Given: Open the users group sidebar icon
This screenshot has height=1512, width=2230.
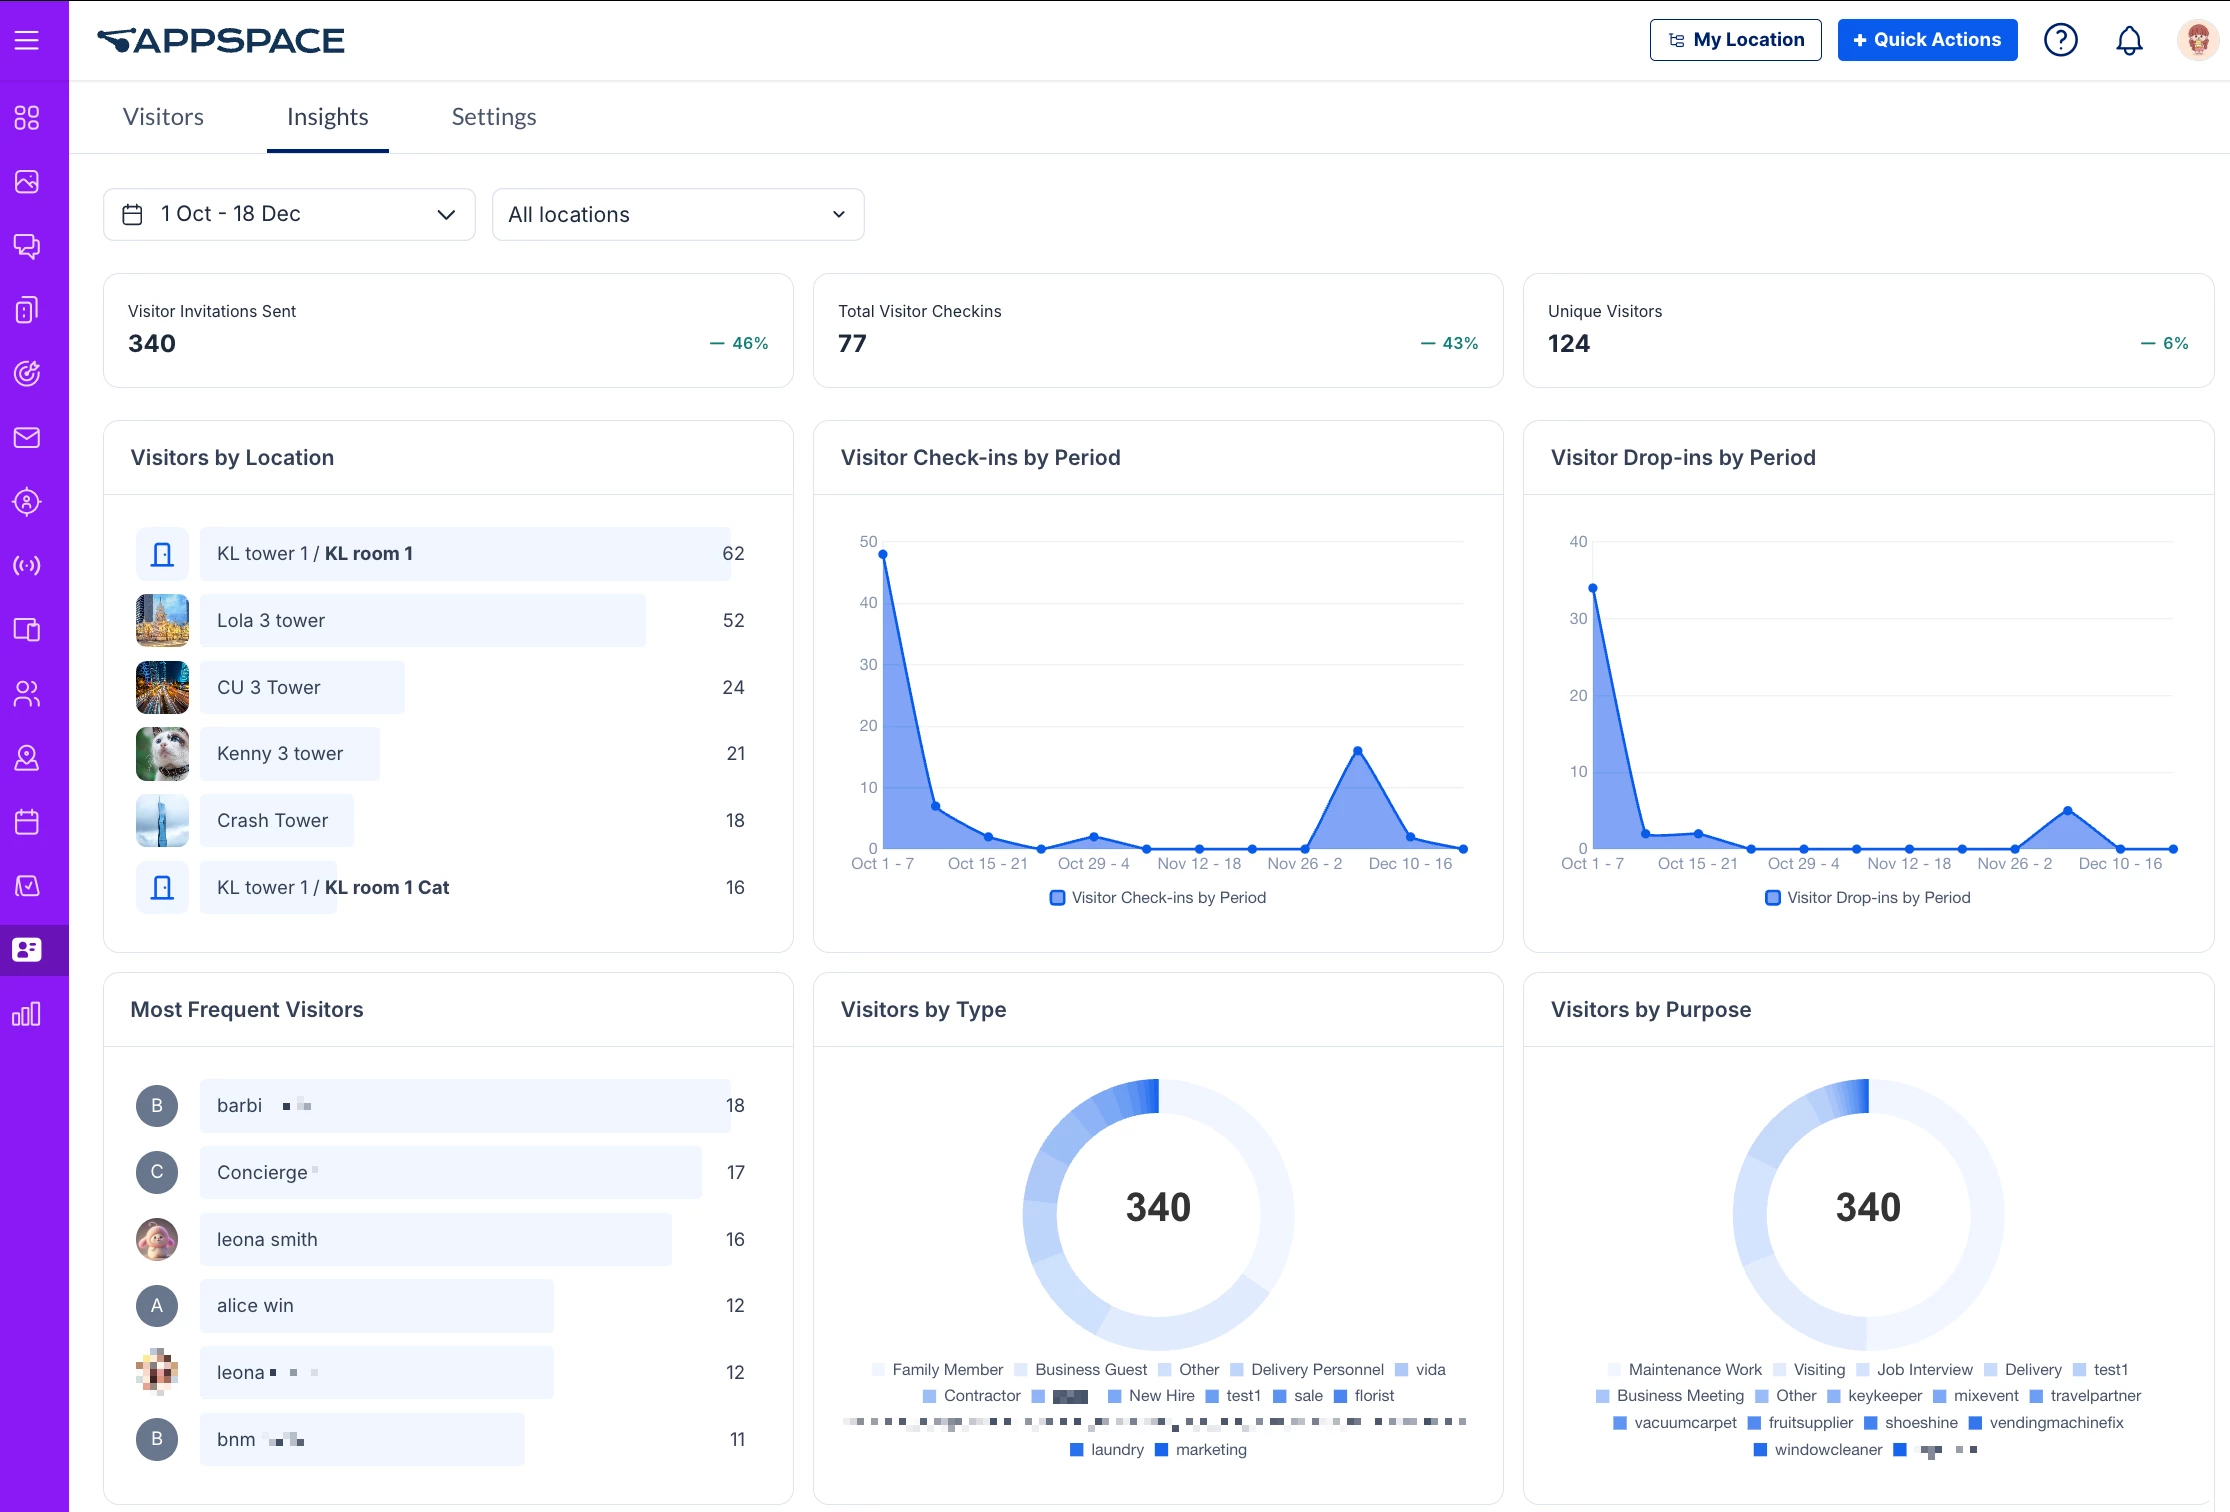Looking at the screenshot, I should [x=27, y=693].
